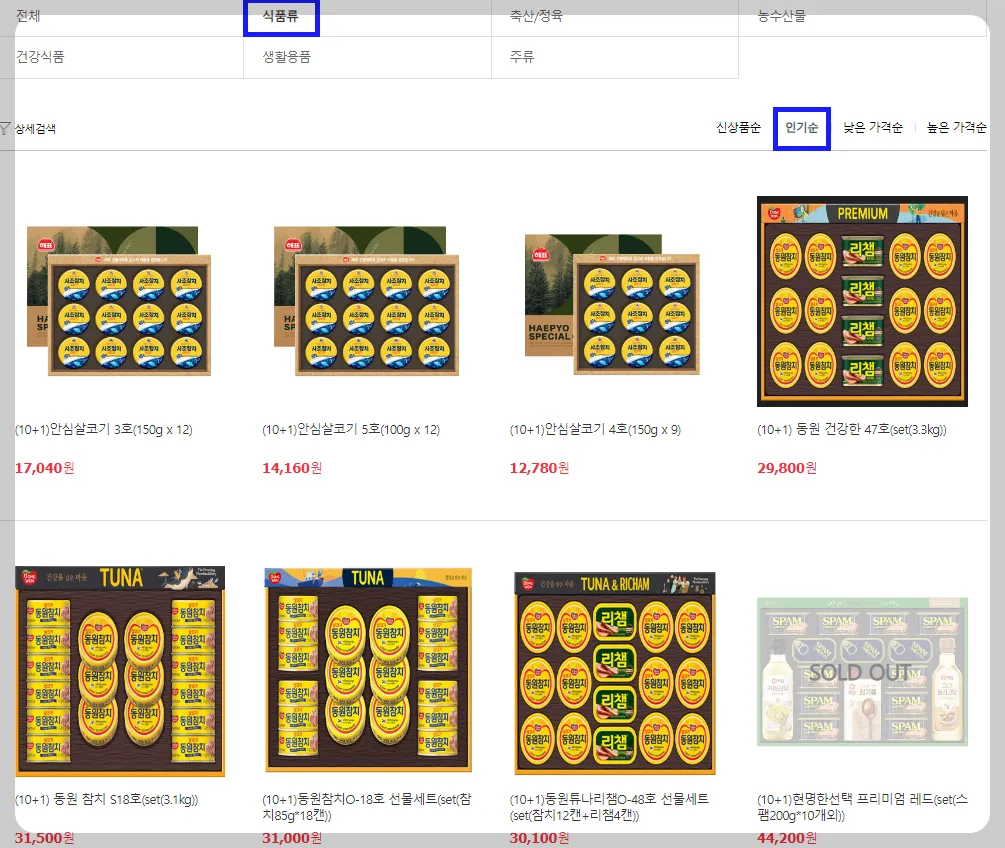Click the price 31,500원
Screen dimensions: 1005x848
44,838
